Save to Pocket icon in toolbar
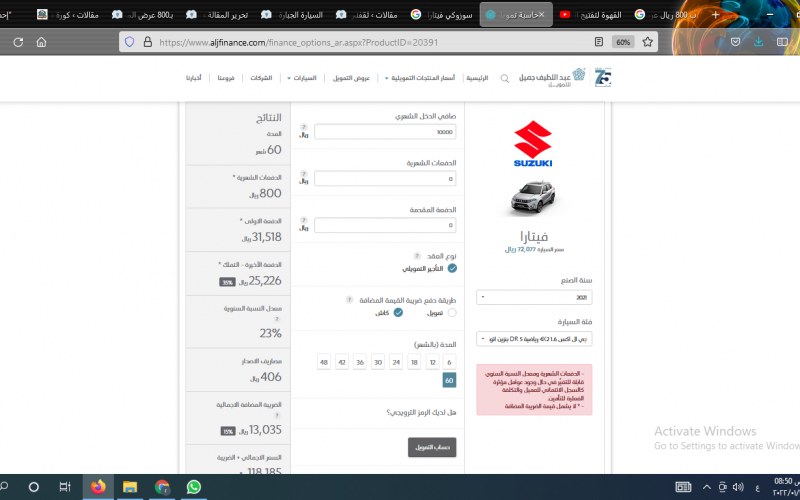Image resolution: width=800 pixels, height=500 pixels. pos(735,42)
